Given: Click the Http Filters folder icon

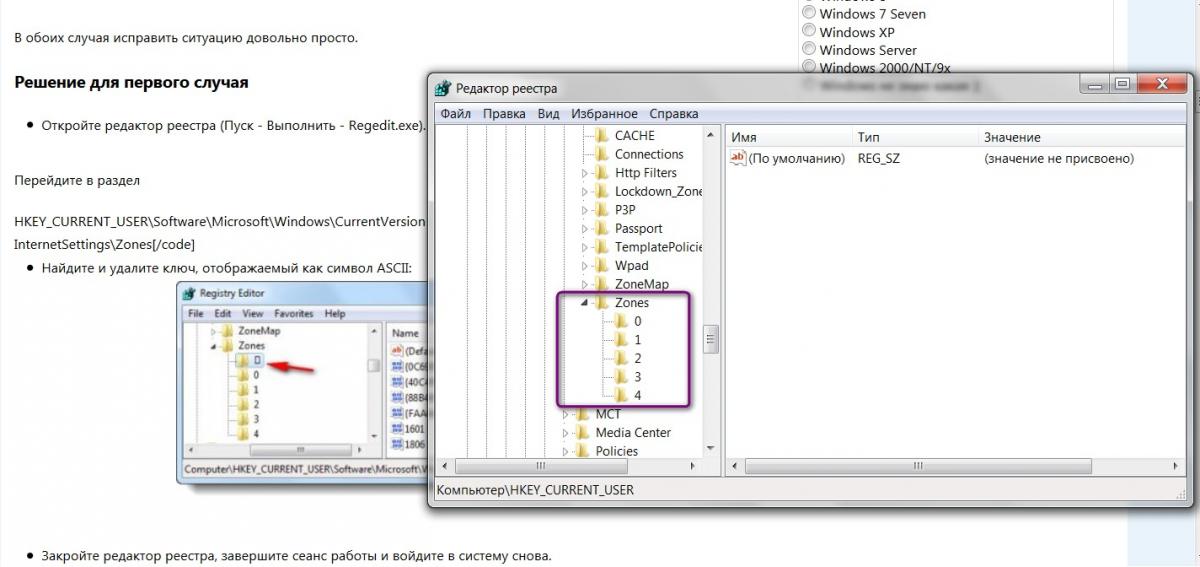Looking at the screenshot, I should tap(601, 172).
